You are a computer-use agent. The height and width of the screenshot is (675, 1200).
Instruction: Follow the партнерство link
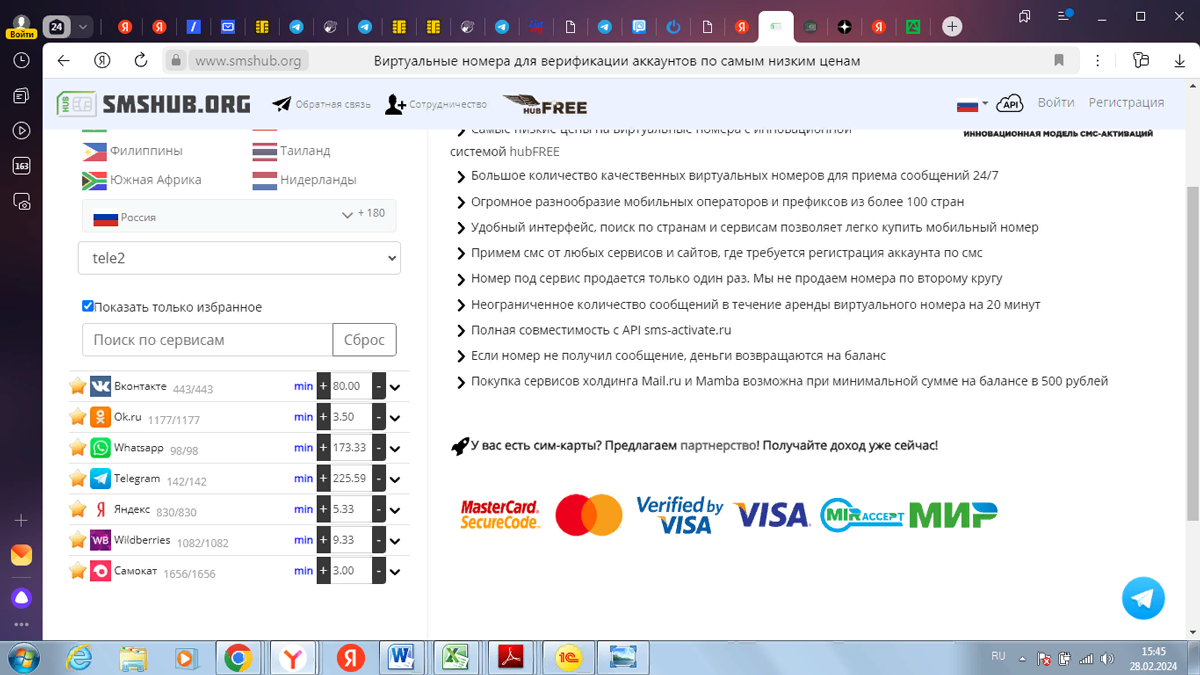click(719, 445)
